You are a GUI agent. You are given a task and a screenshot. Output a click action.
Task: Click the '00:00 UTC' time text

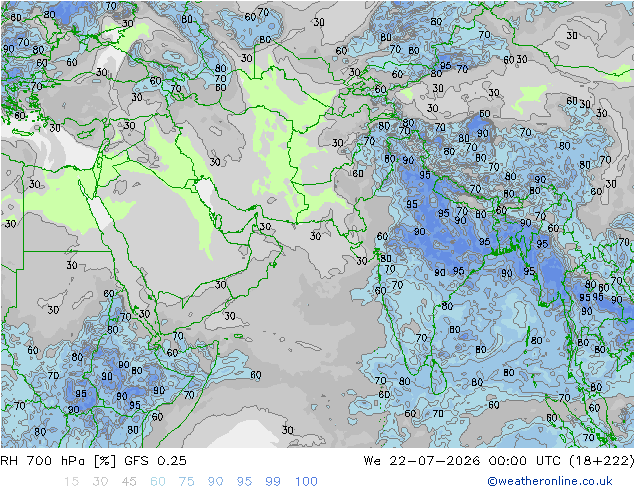click(x=524, y=460)
